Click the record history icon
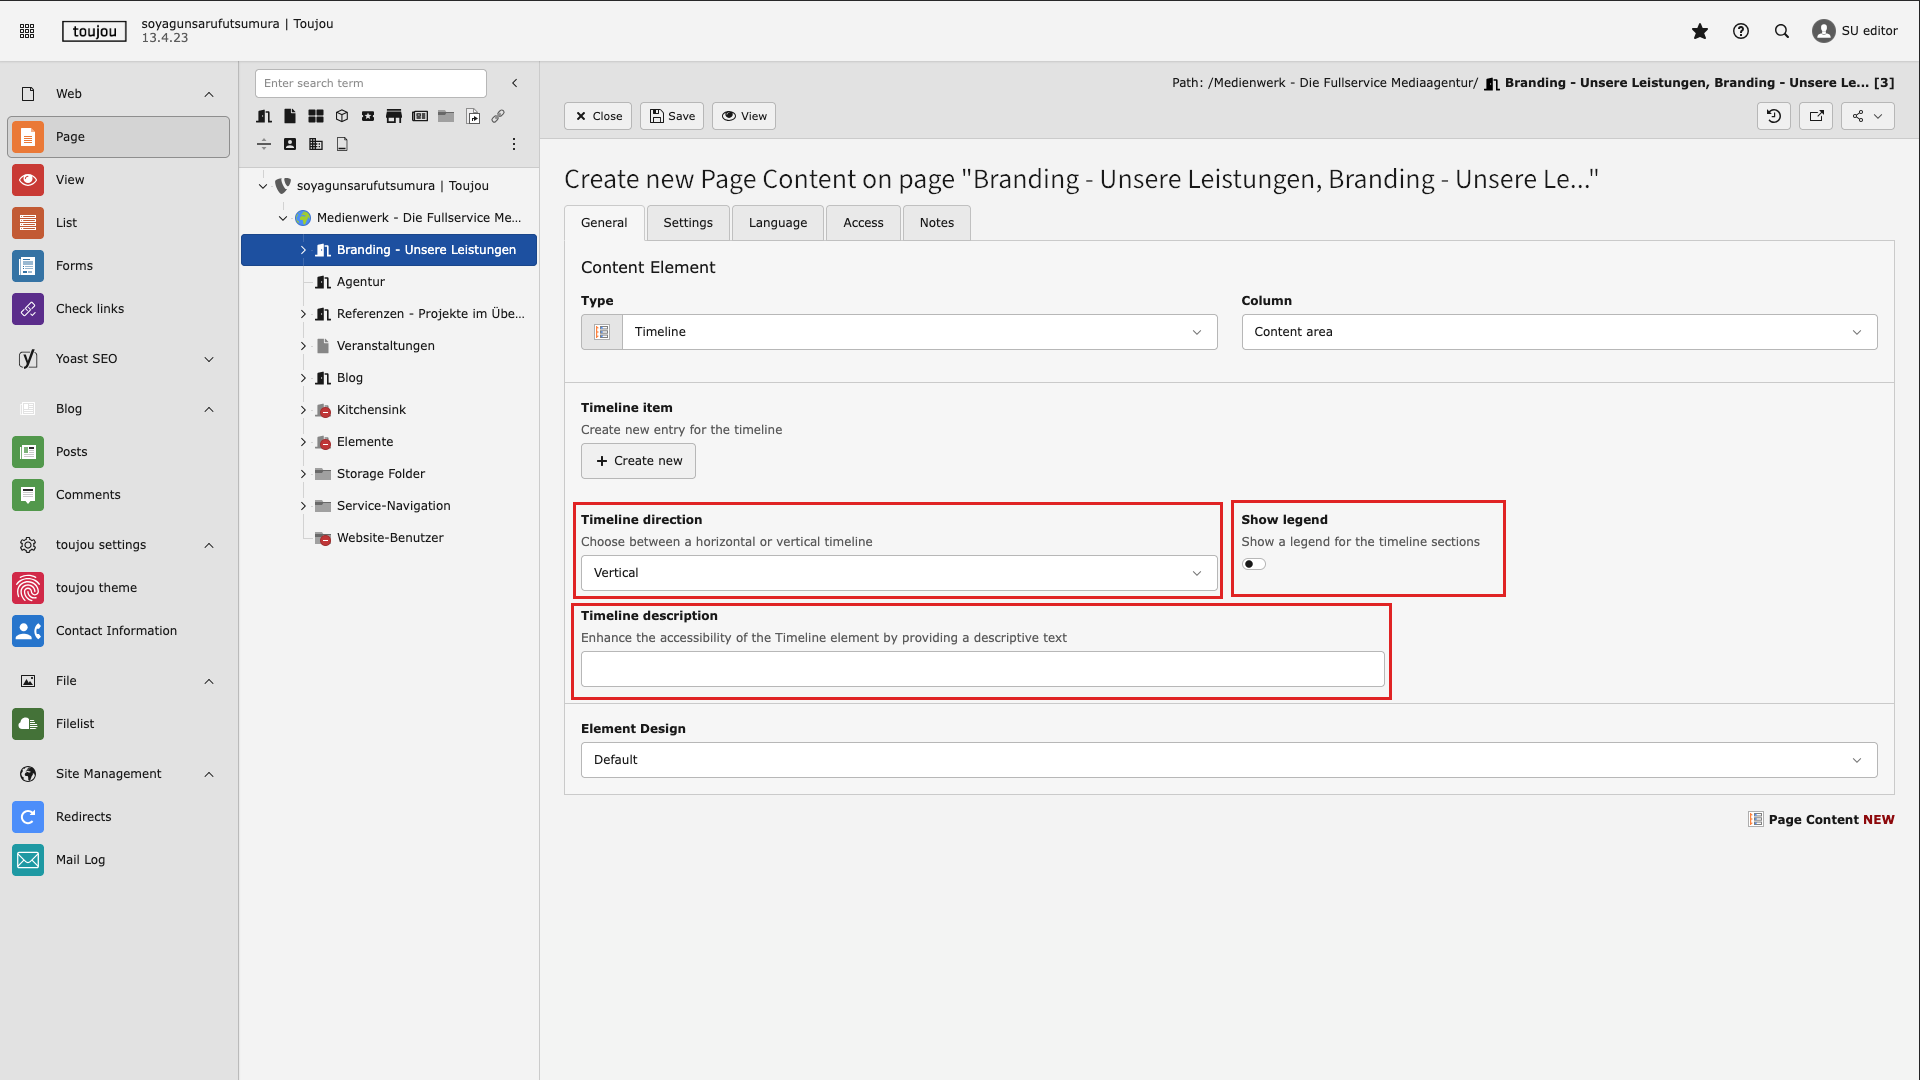The height and width of the screenshot is (1080, 1920). tap(1774, 116)
